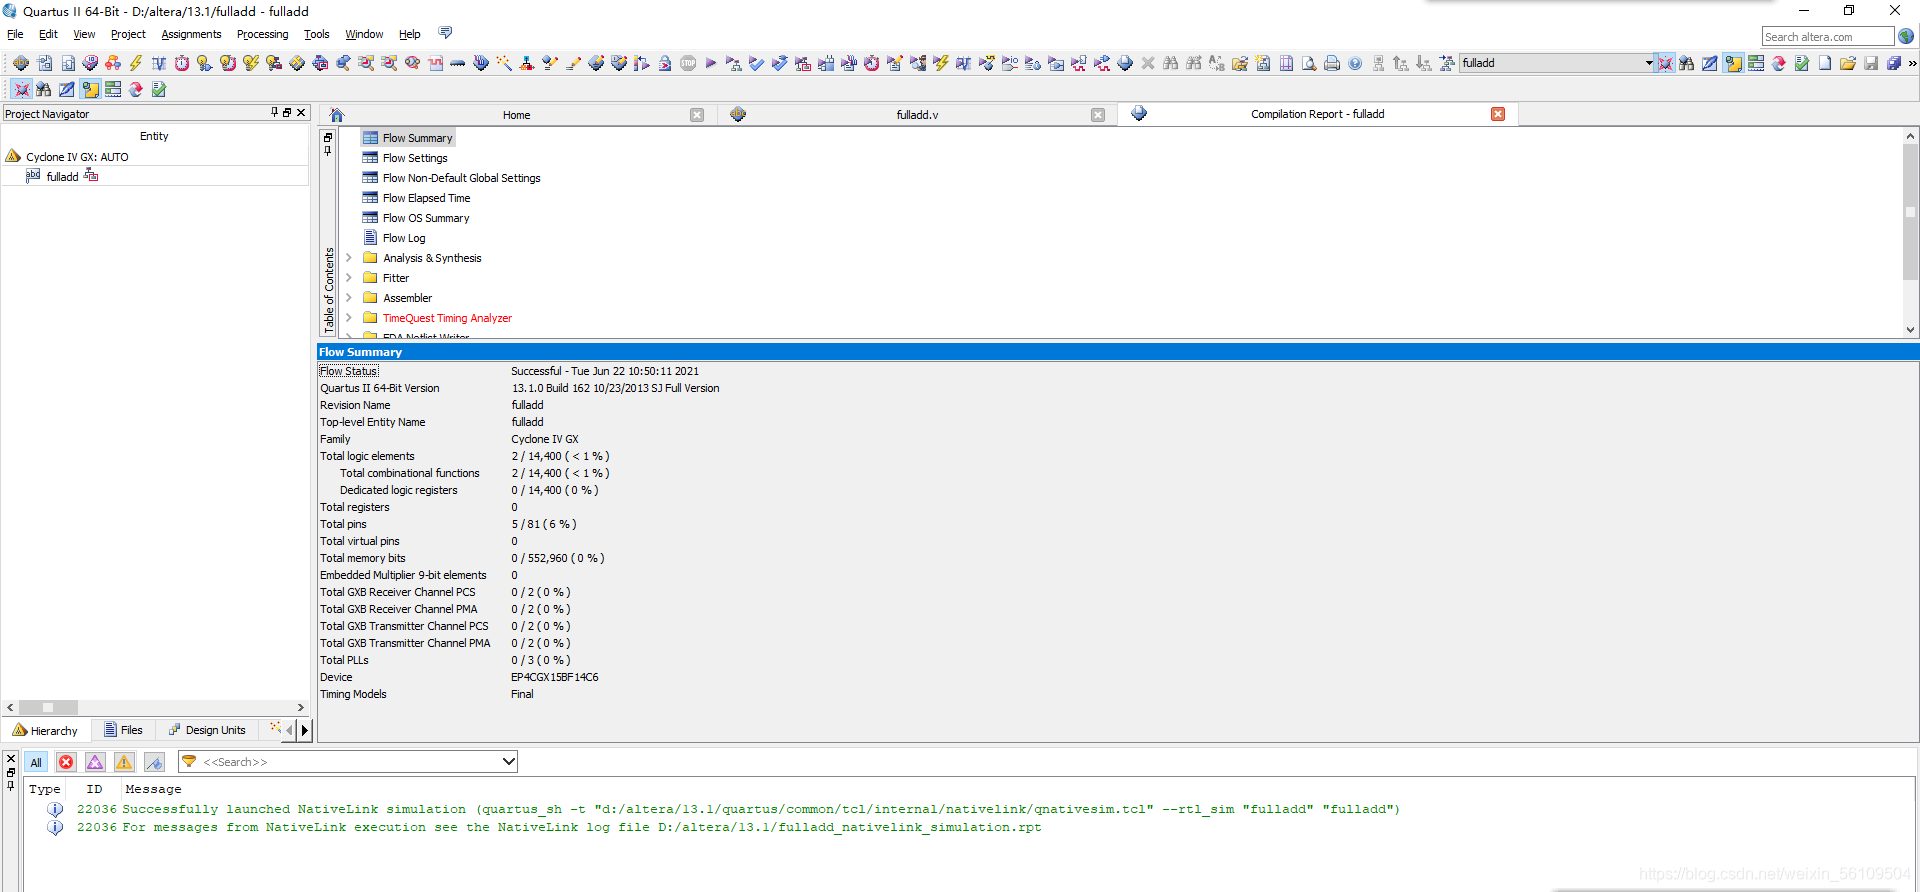This screenshot has height=892, width=1920.
Task: Click the toolbar overflow chevron at far right
Action: pos(1912,63)
